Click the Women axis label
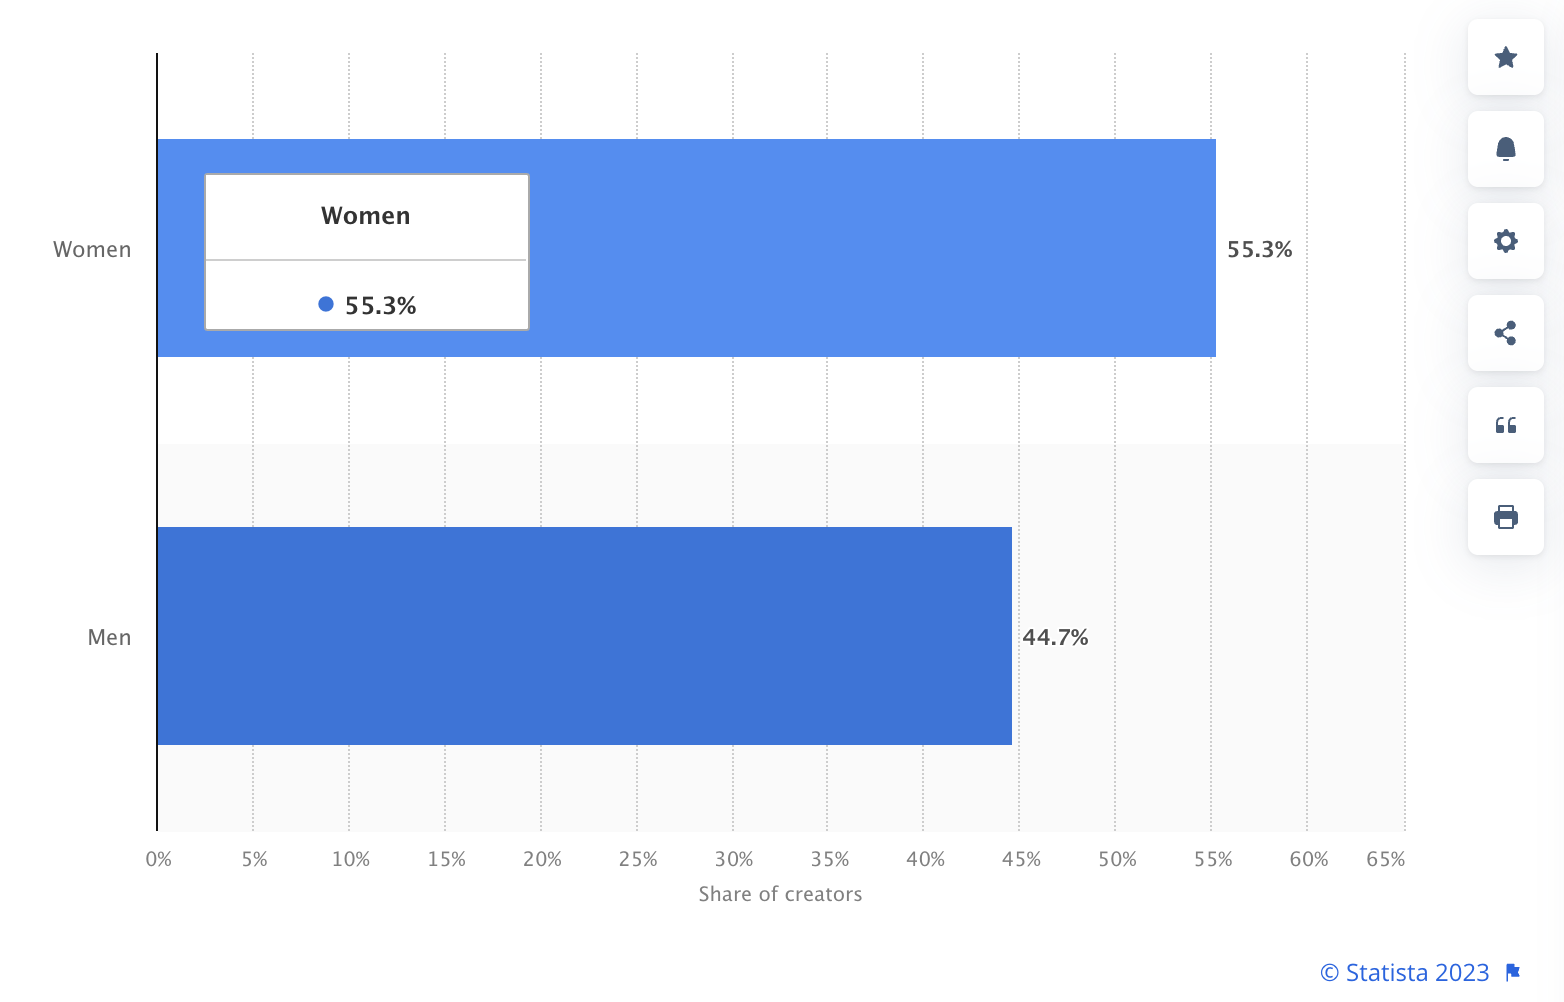The image size is (1564, 1002). tap(92, 249)
